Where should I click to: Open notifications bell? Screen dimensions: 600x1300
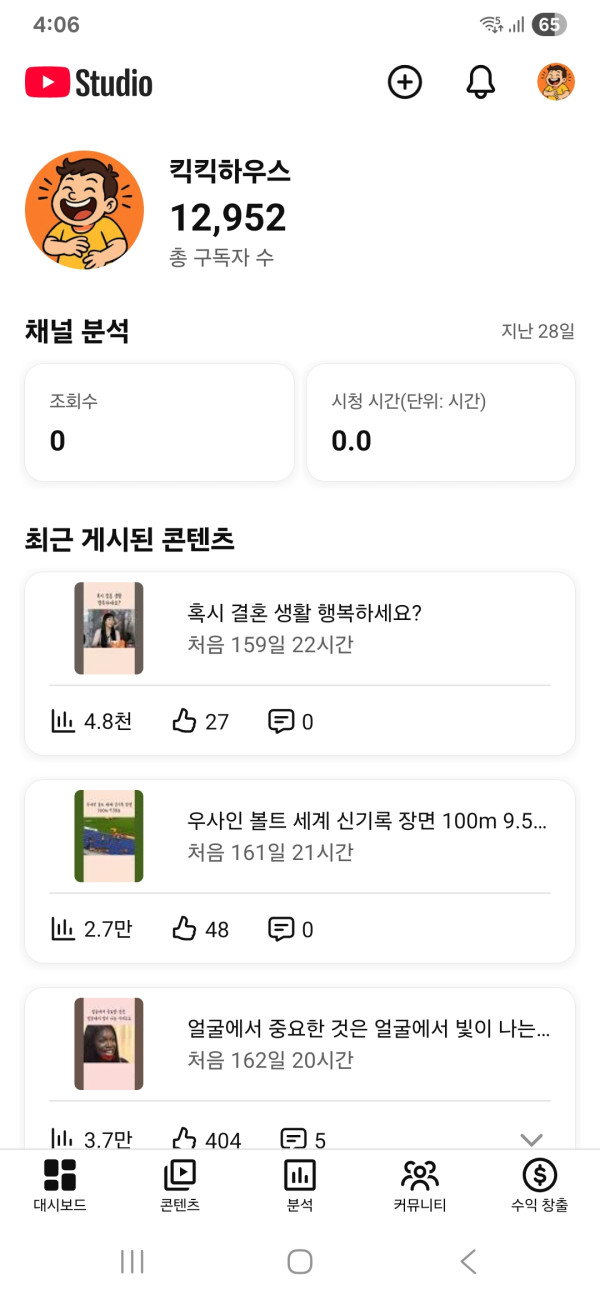481,82
